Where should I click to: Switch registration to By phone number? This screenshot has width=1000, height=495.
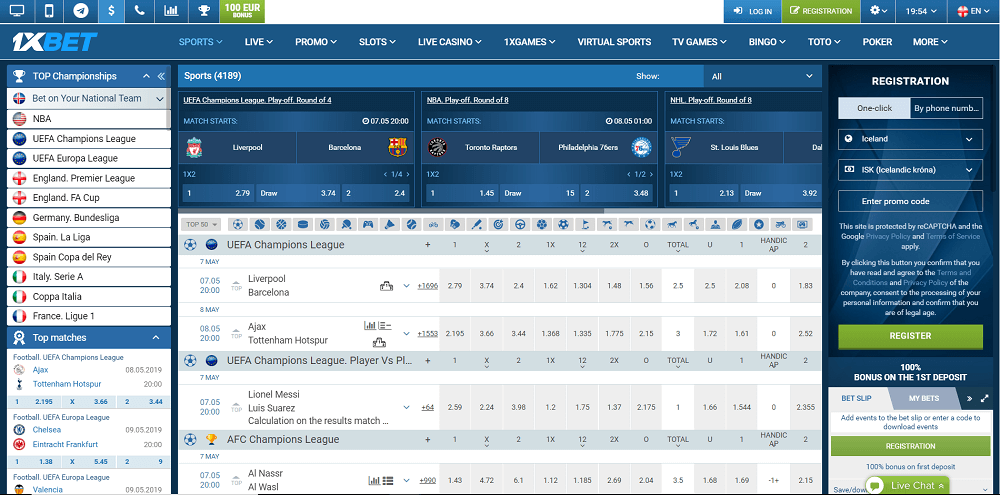[945, 108]
